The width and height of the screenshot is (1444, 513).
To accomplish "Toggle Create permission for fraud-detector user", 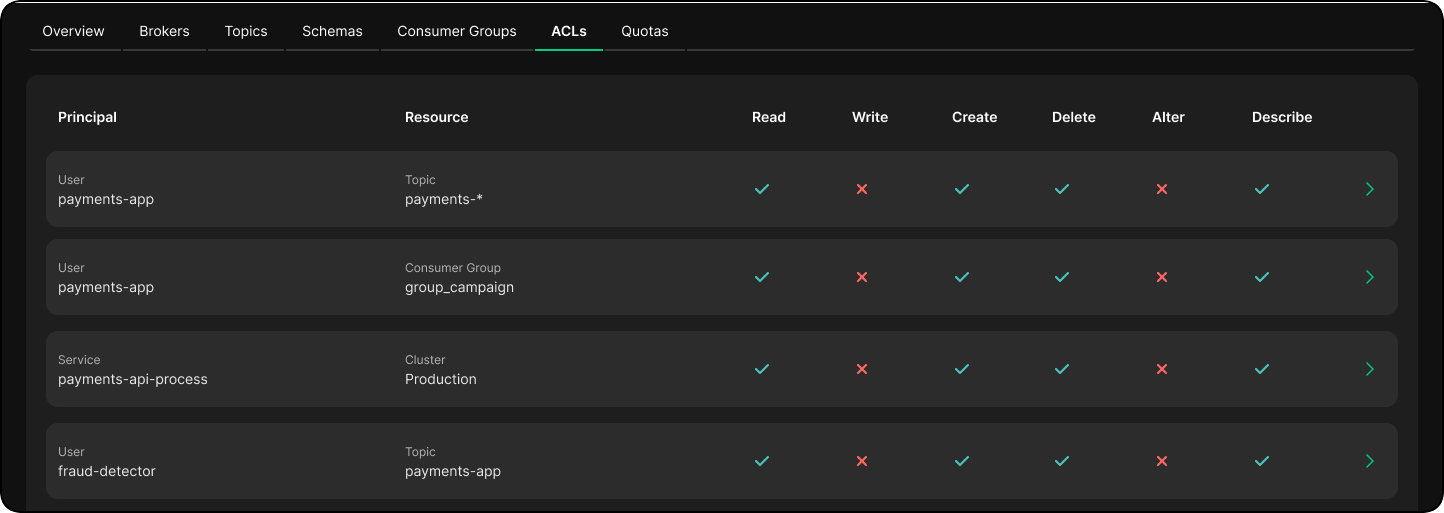I will (962, 461).
